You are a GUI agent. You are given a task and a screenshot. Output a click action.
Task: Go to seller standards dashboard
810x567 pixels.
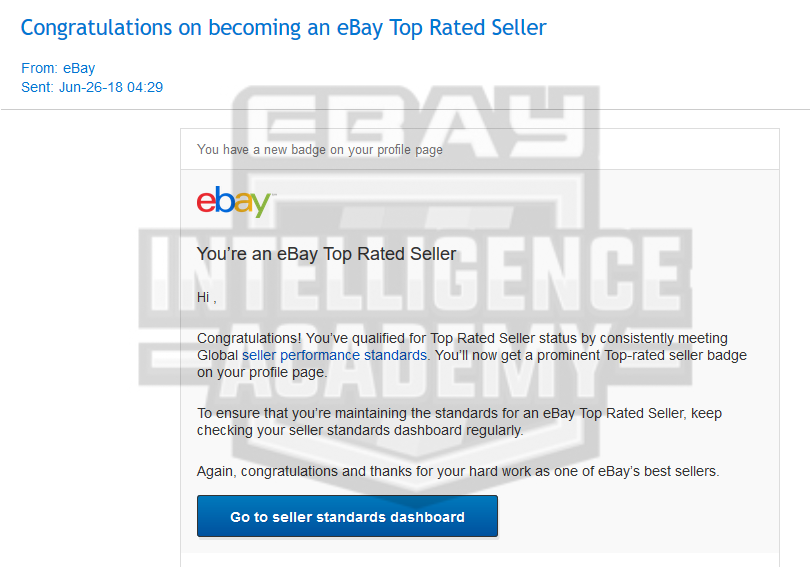[x=347, y=517]
